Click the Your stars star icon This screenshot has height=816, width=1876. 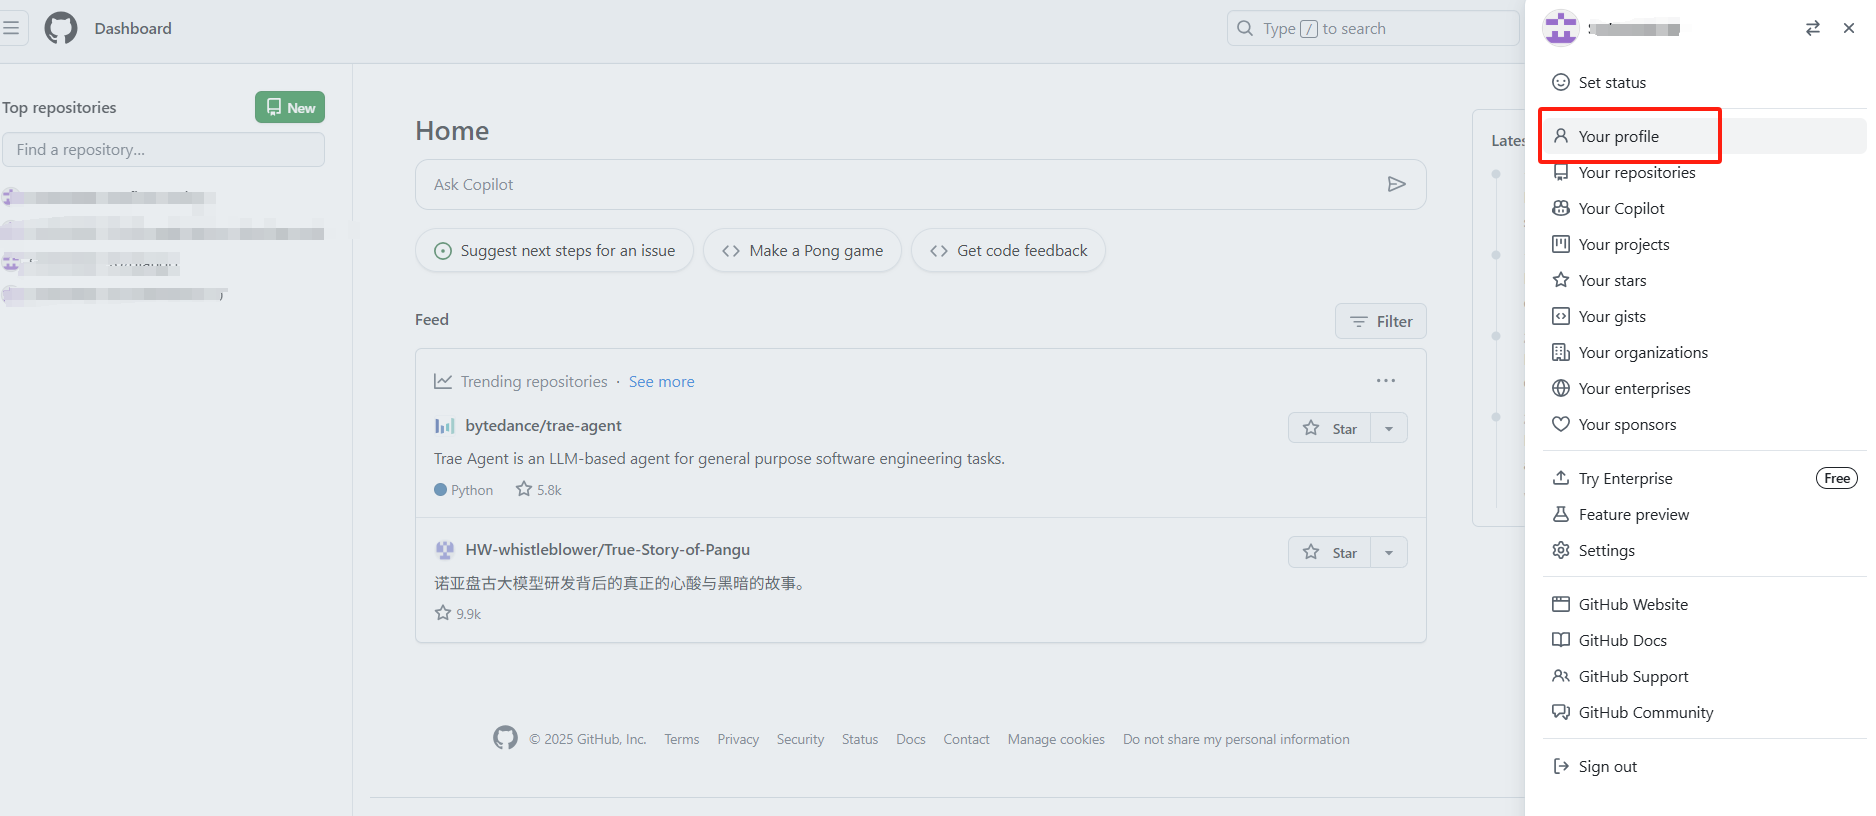[x=1561, y=280]
